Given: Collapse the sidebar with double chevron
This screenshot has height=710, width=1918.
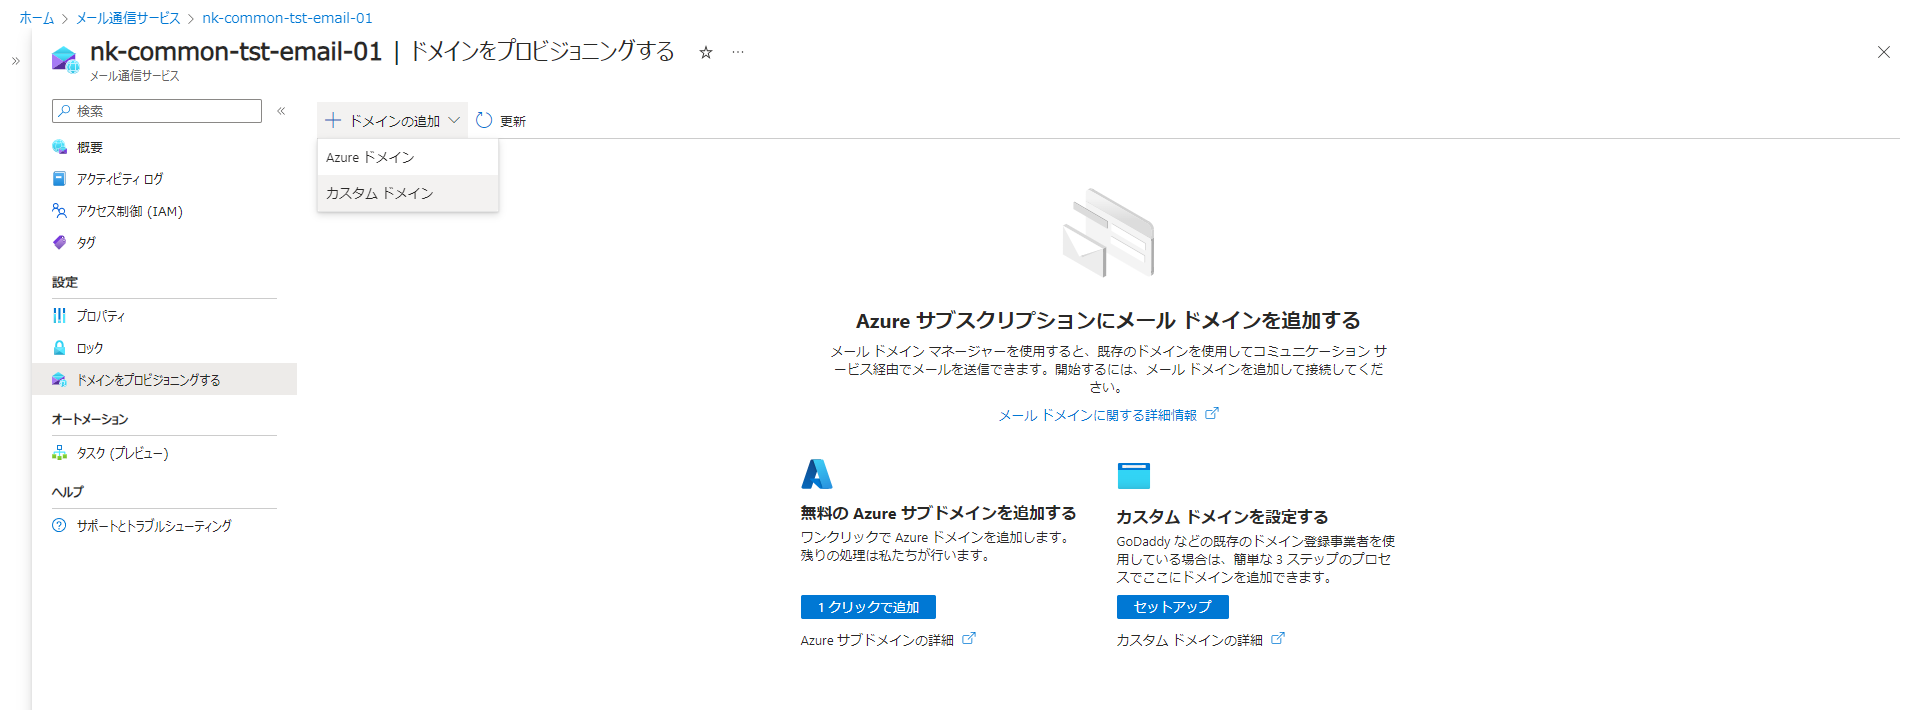Looking at the screenshot, I should pyautogui.click(x=281, y=111).
